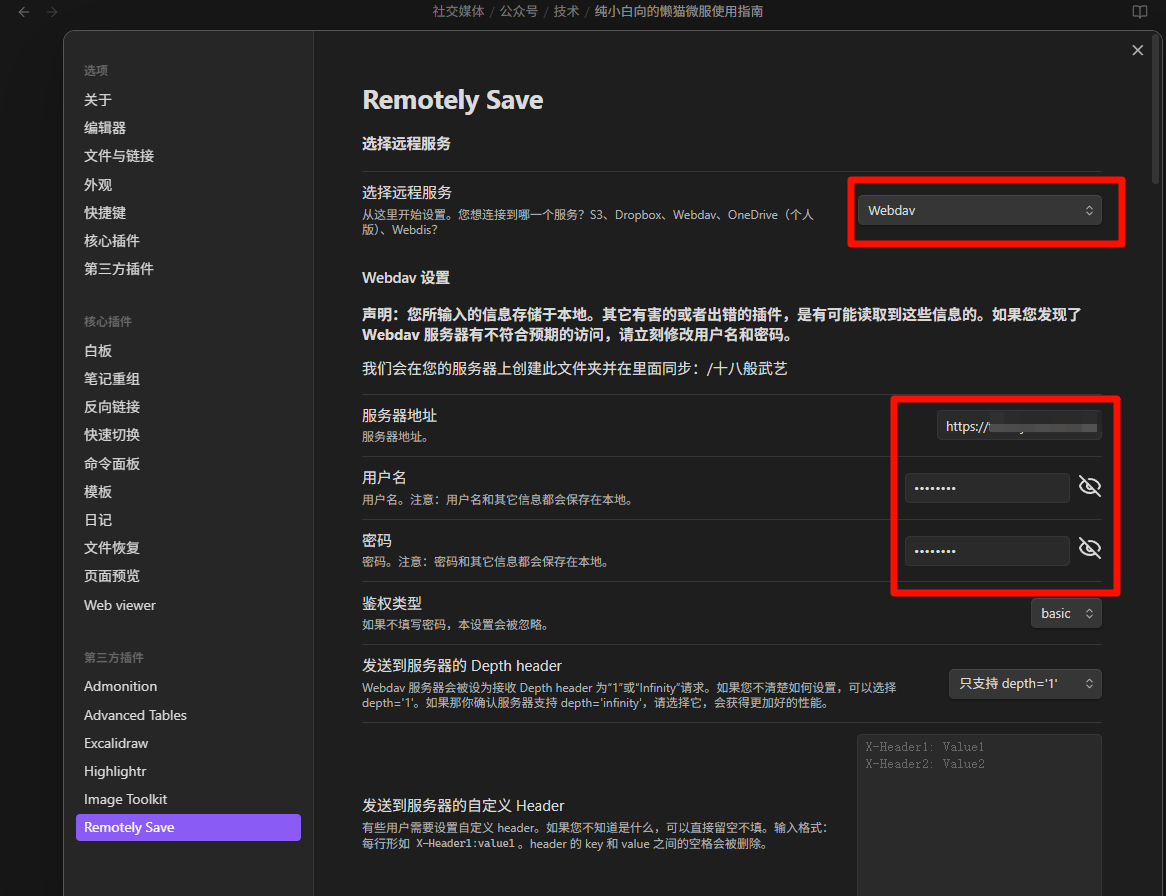Image resolution: width=1166 pixels, height=896 pixels.
Task: Open Advanced Tables plugin settings
Action: pyautogui.click(x=135, y=715)
